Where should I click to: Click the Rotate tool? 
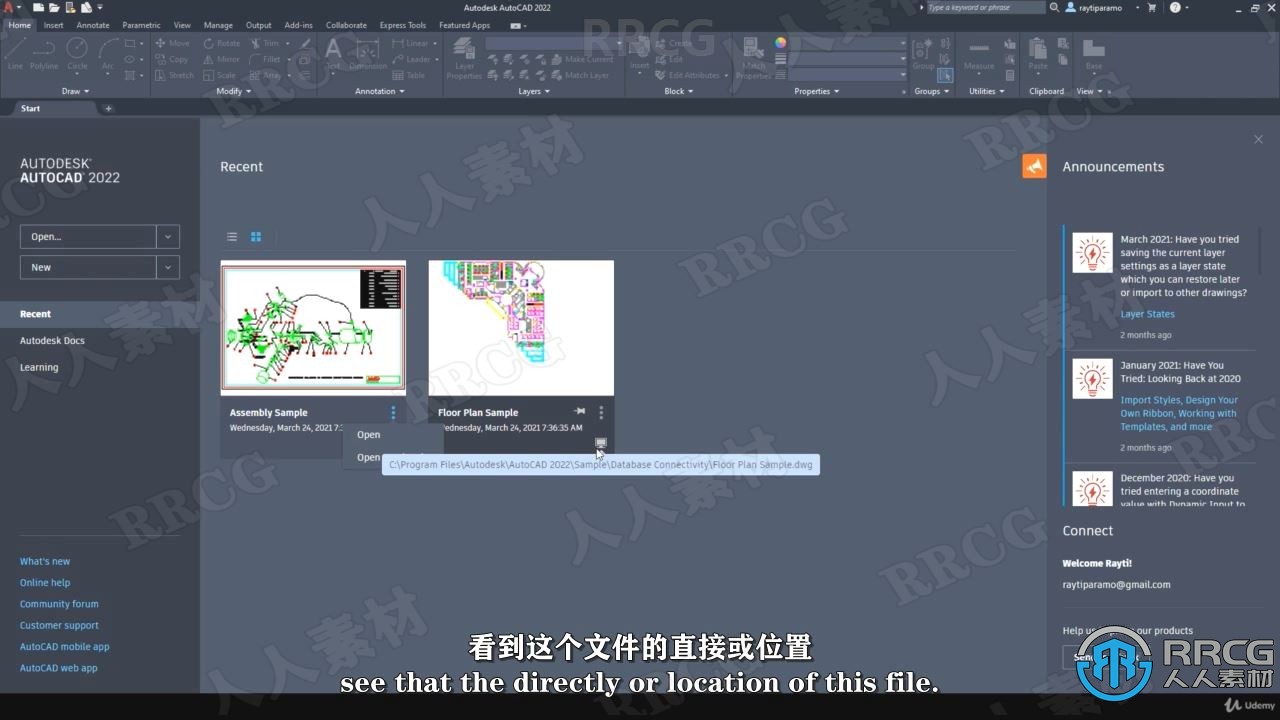click(221, 43)
